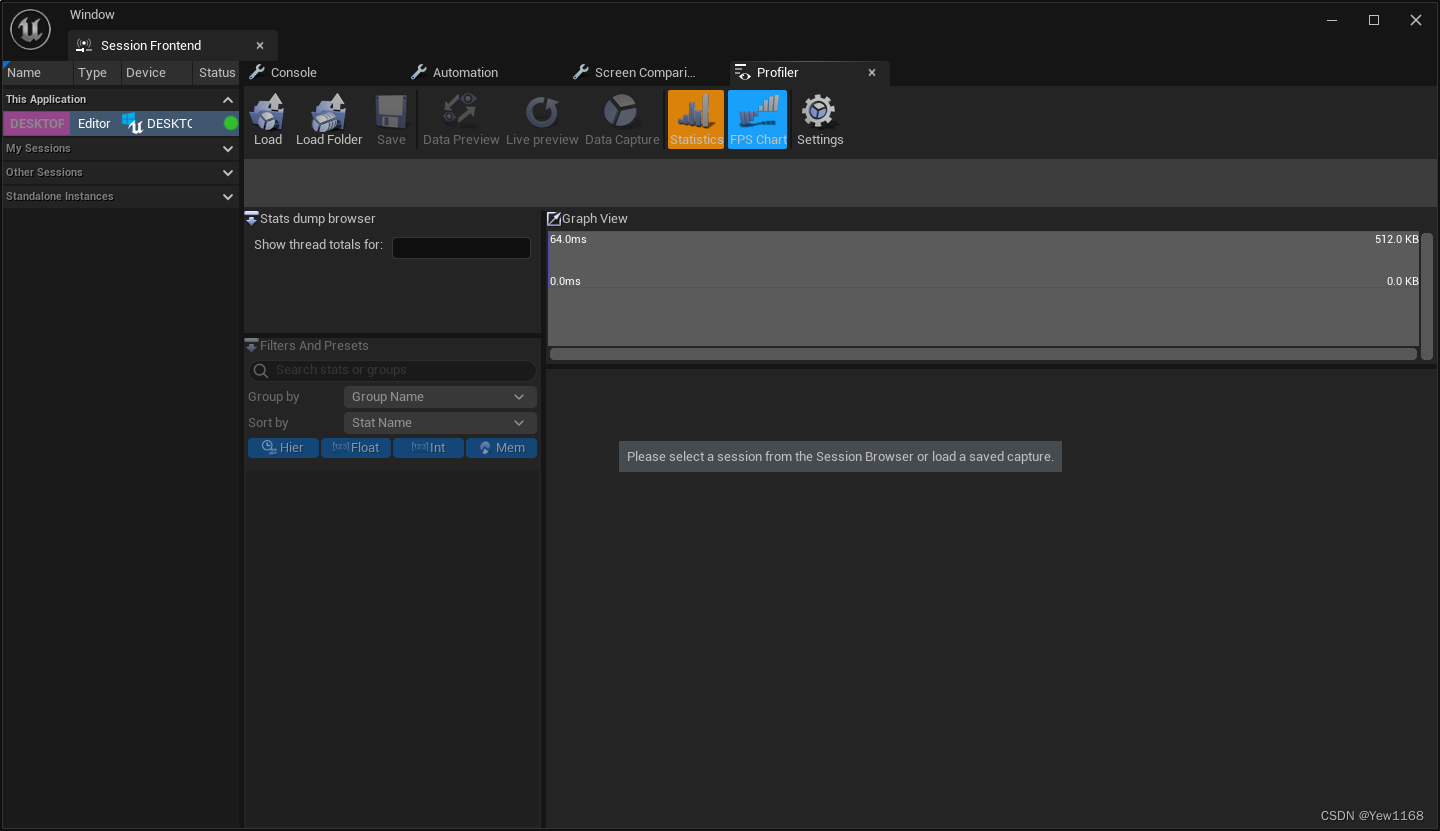The width and height of the screenshot is (1440, 831).
Task: Sort sessions by Device column header
Action: pos(157,72)
